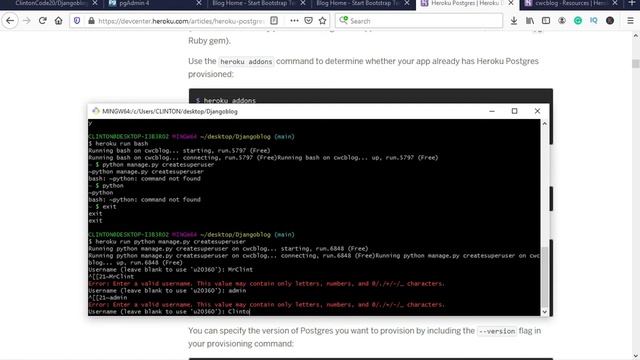Viewport: 640px width, 360px height.
Task: Click the '--version' inline code text
Action: pos(497,331)
